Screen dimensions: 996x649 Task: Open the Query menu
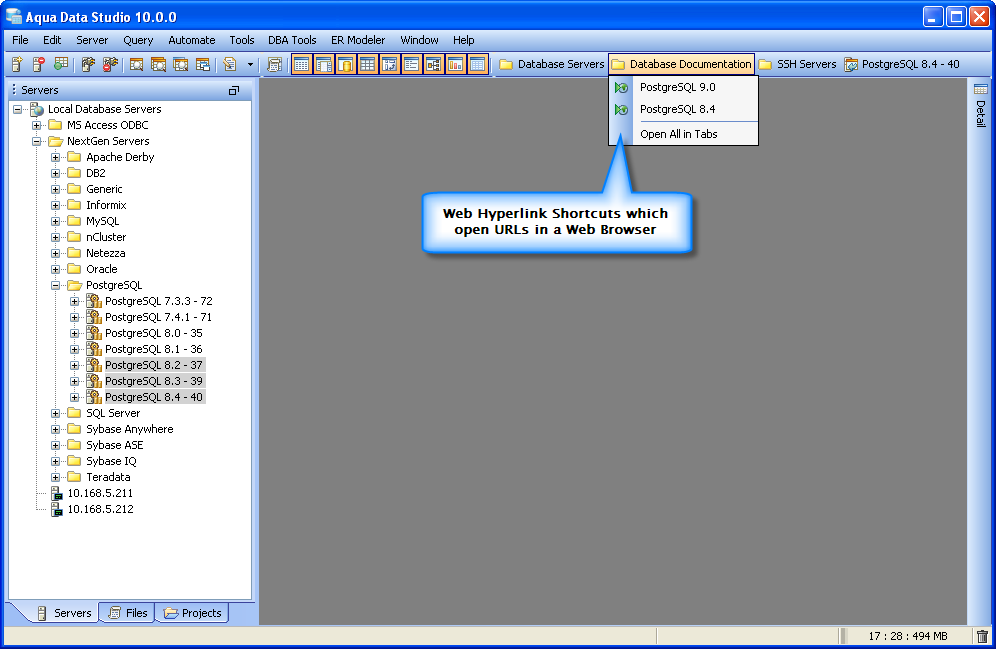click(138, 40)
